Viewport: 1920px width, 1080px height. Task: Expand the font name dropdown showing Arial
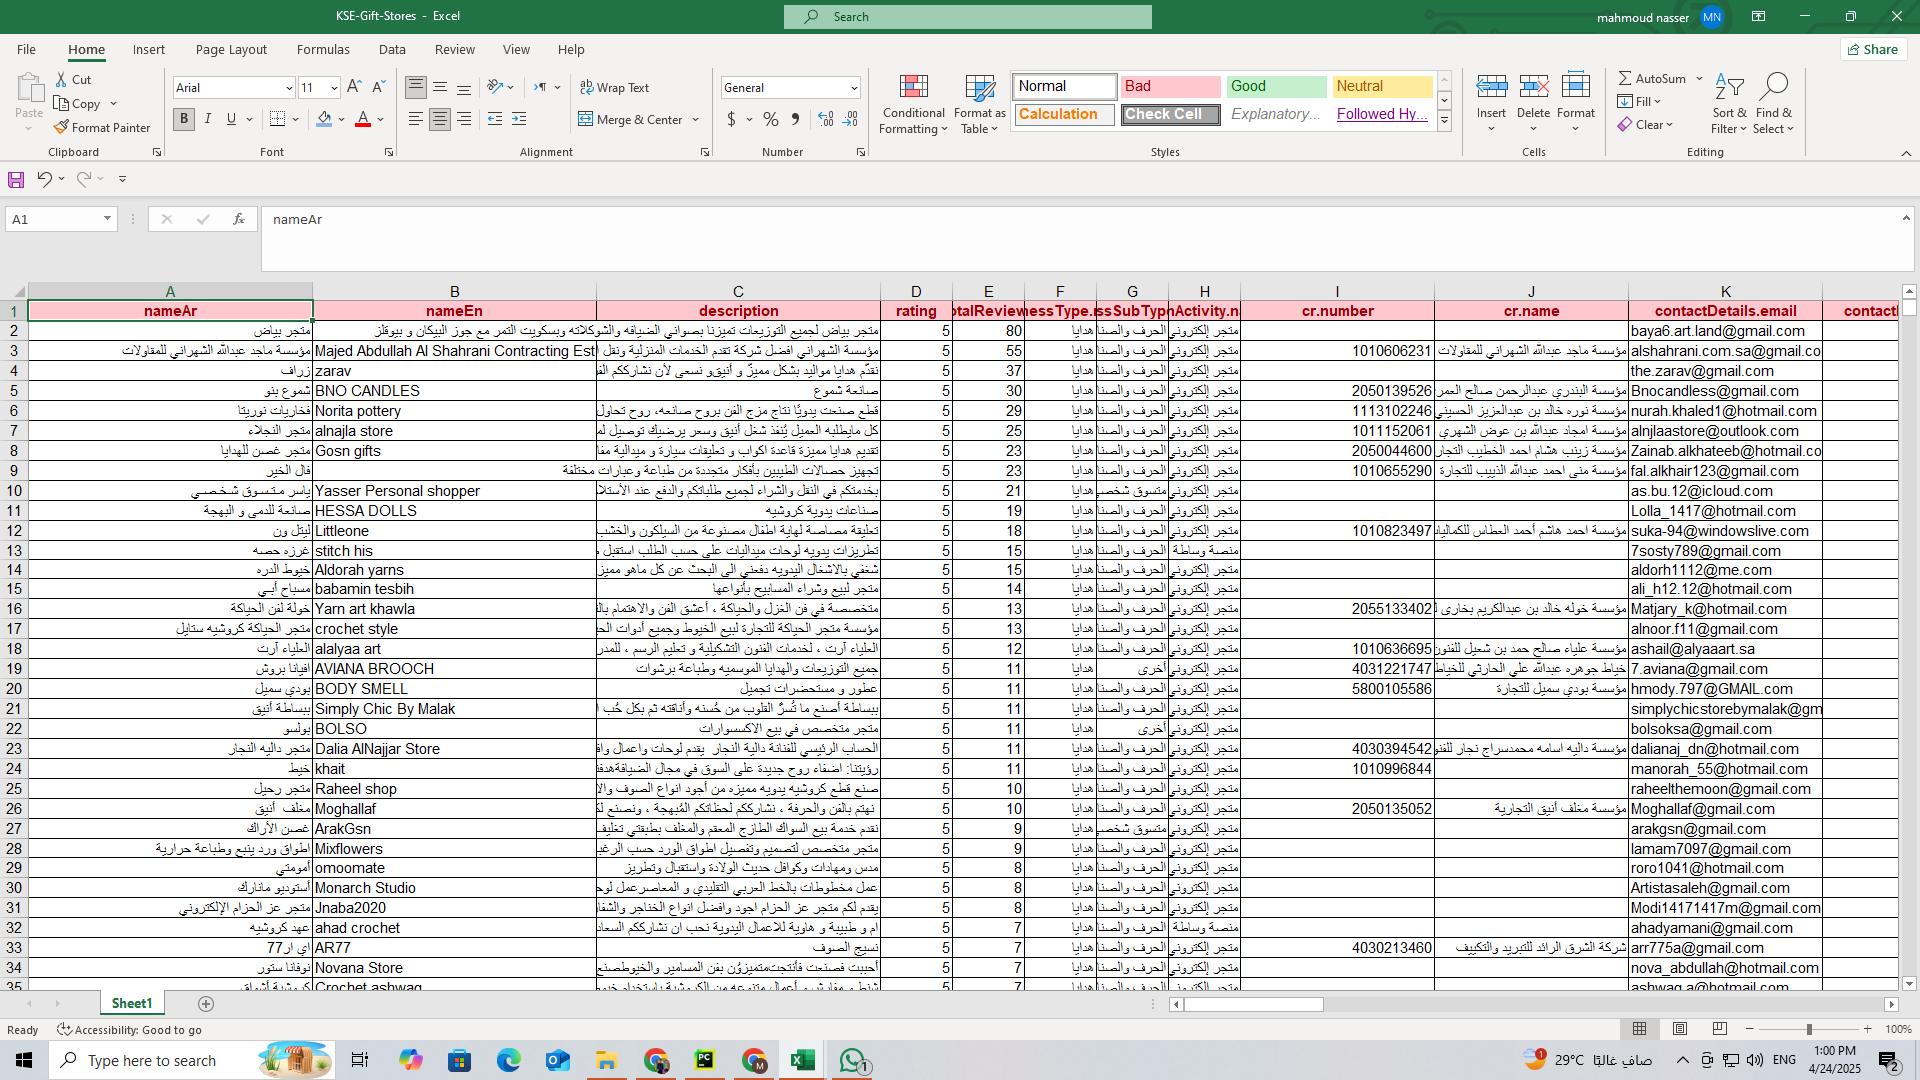point(289,88)
